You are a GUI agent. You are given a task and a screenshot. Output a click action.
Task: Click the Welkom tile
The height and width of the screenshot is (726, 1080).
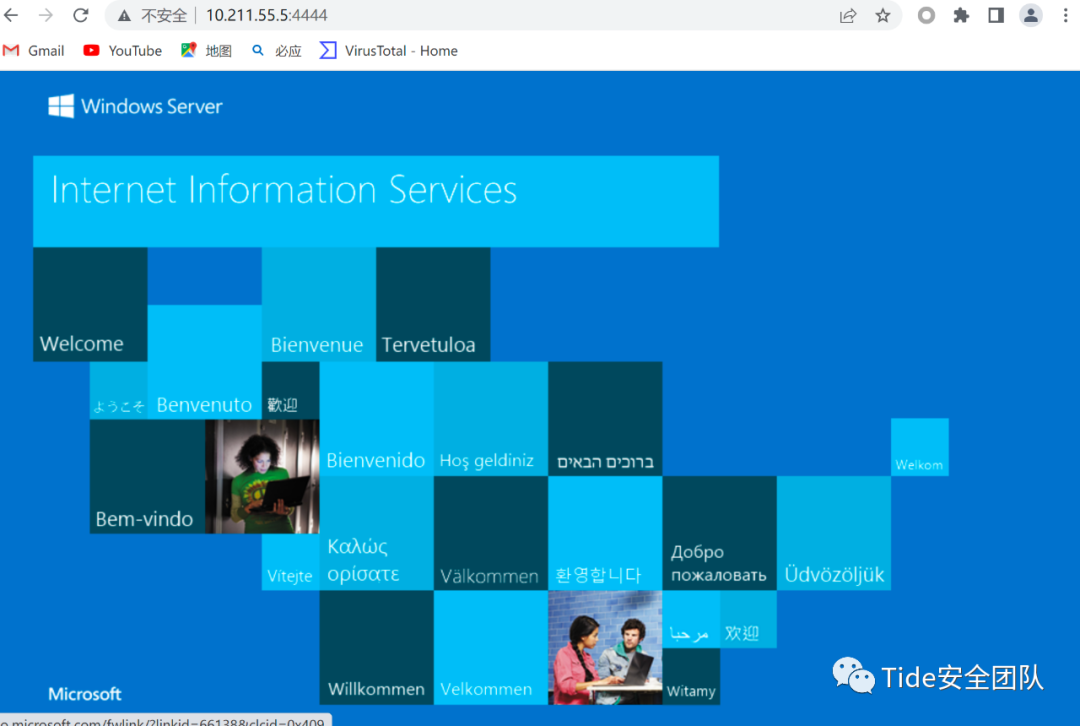coord(920,447)
